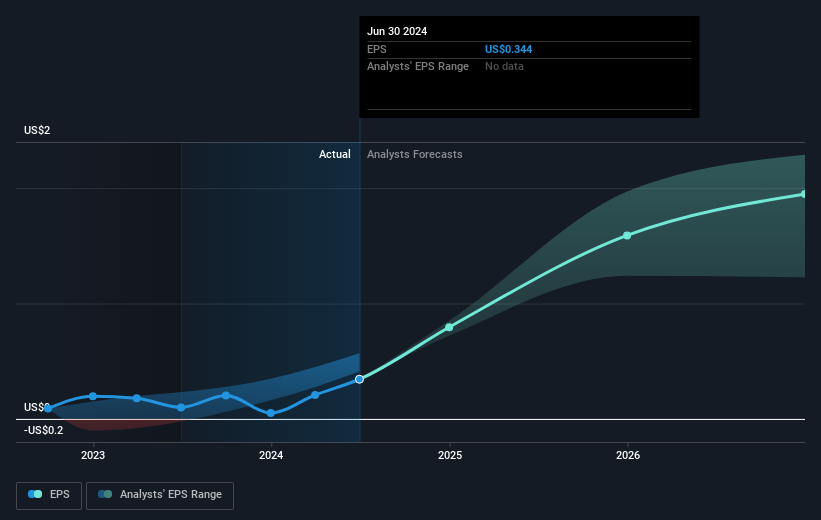Click the -US$0.2 y-axis label
The height and width of the screenshot is (520, 821).
point(43,430)
